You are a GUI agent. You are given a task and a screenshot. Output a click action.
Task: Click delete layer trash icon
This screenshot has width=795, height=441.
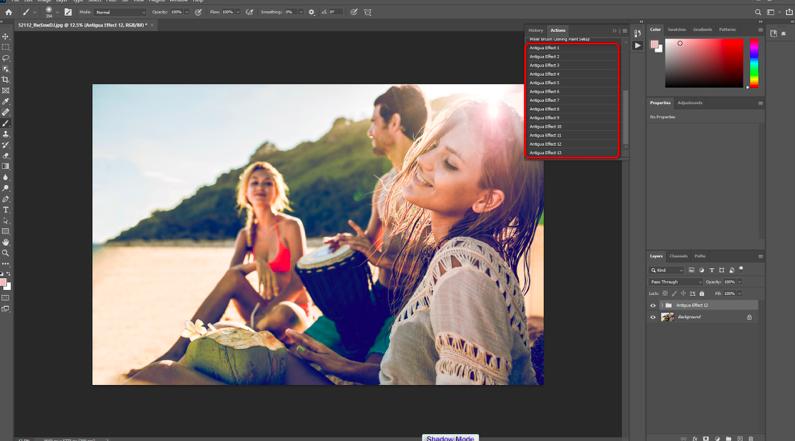tap(751, 438)
